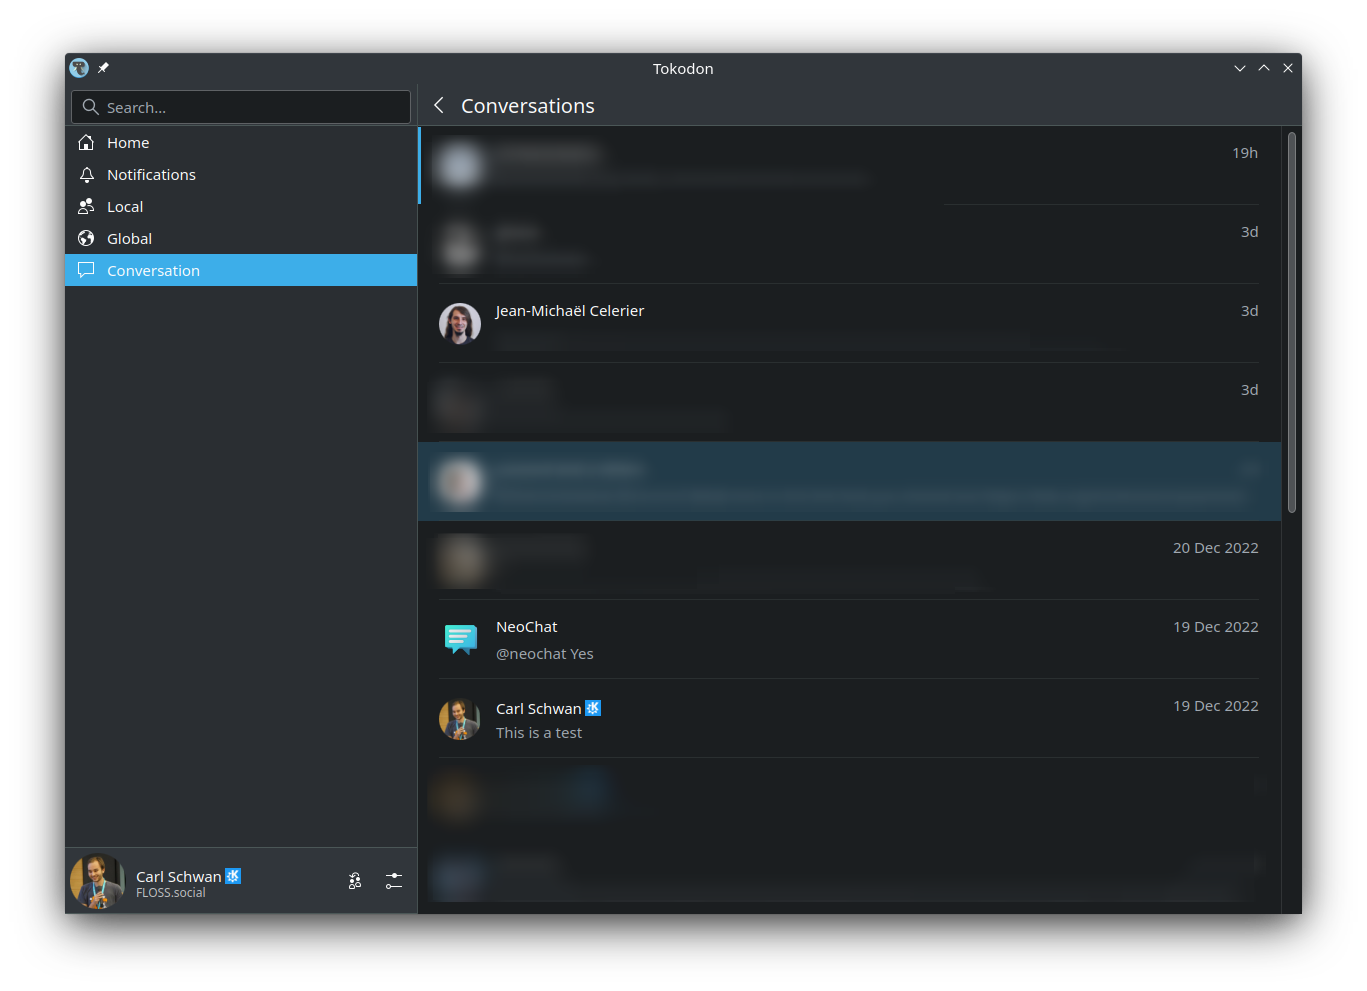Click the search magnifier icon
The image size is (1367, 991).
coord(91,107)
